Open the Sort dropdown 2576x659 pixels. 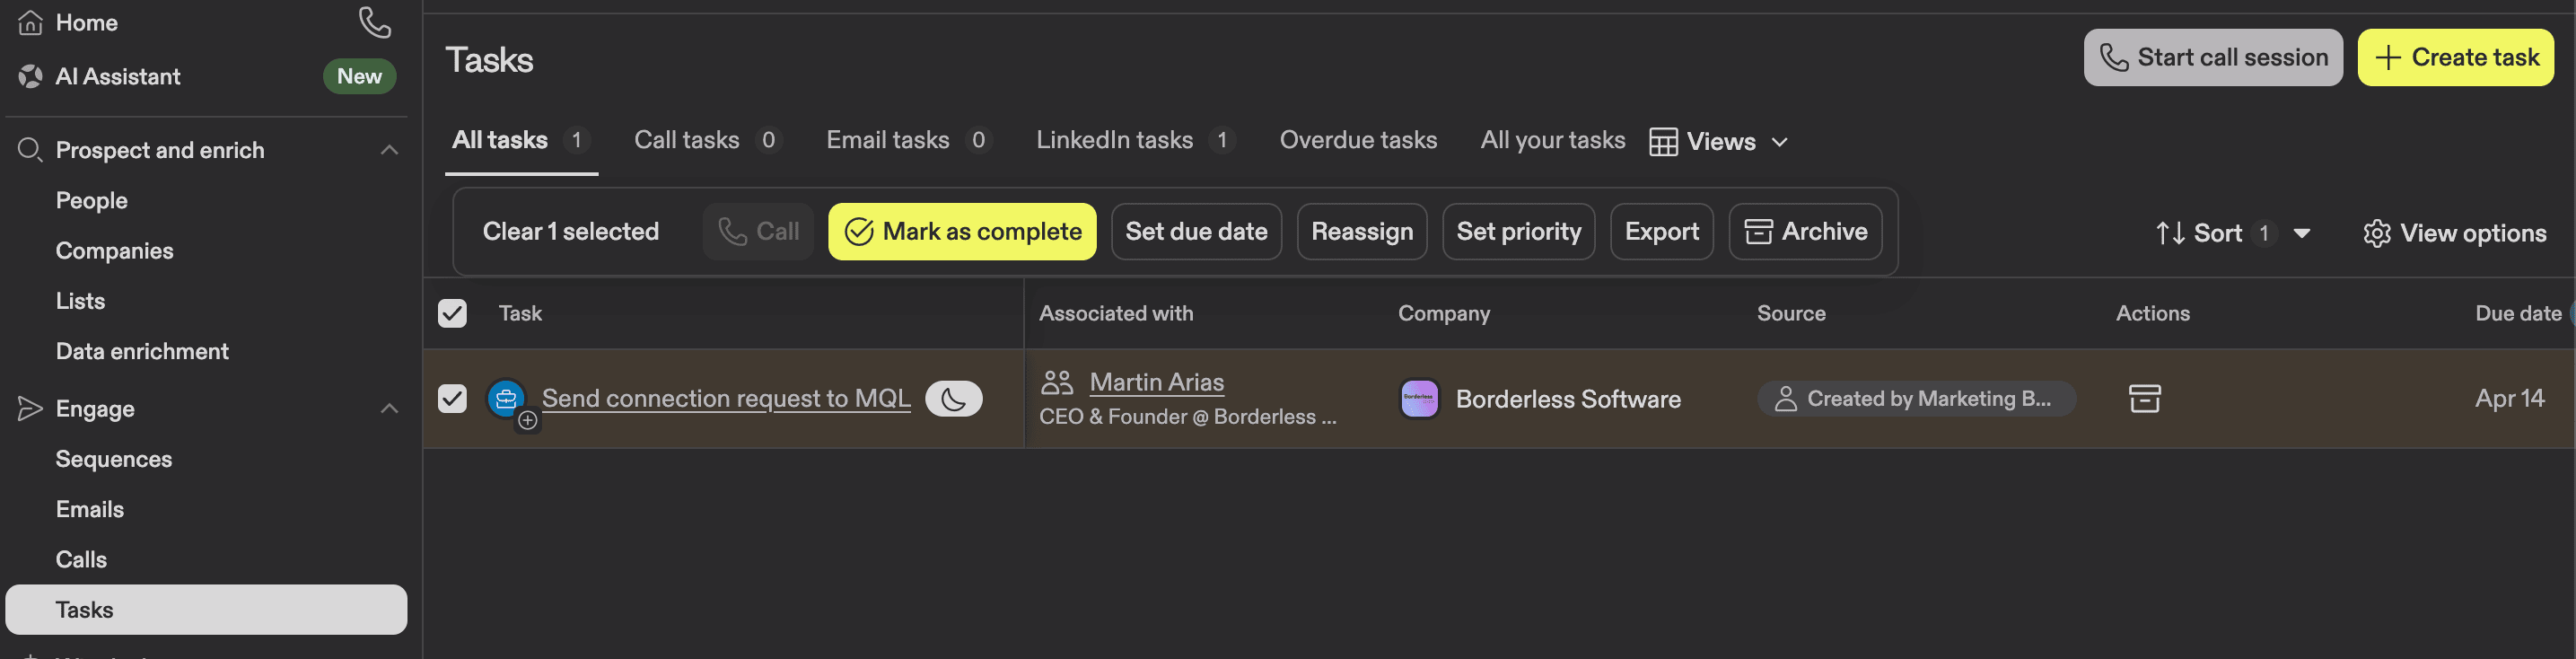[x=2232, y=234]
